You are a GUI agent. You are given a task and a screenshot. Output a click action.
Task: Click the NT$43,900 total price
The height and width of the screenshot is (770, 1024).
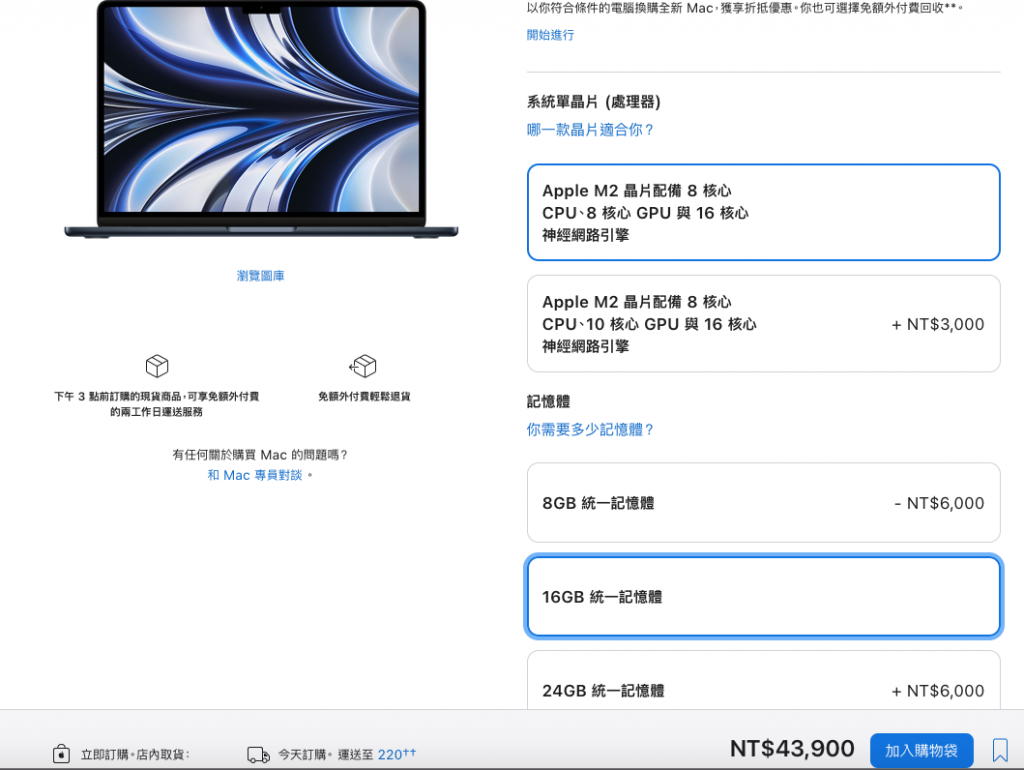792,748
